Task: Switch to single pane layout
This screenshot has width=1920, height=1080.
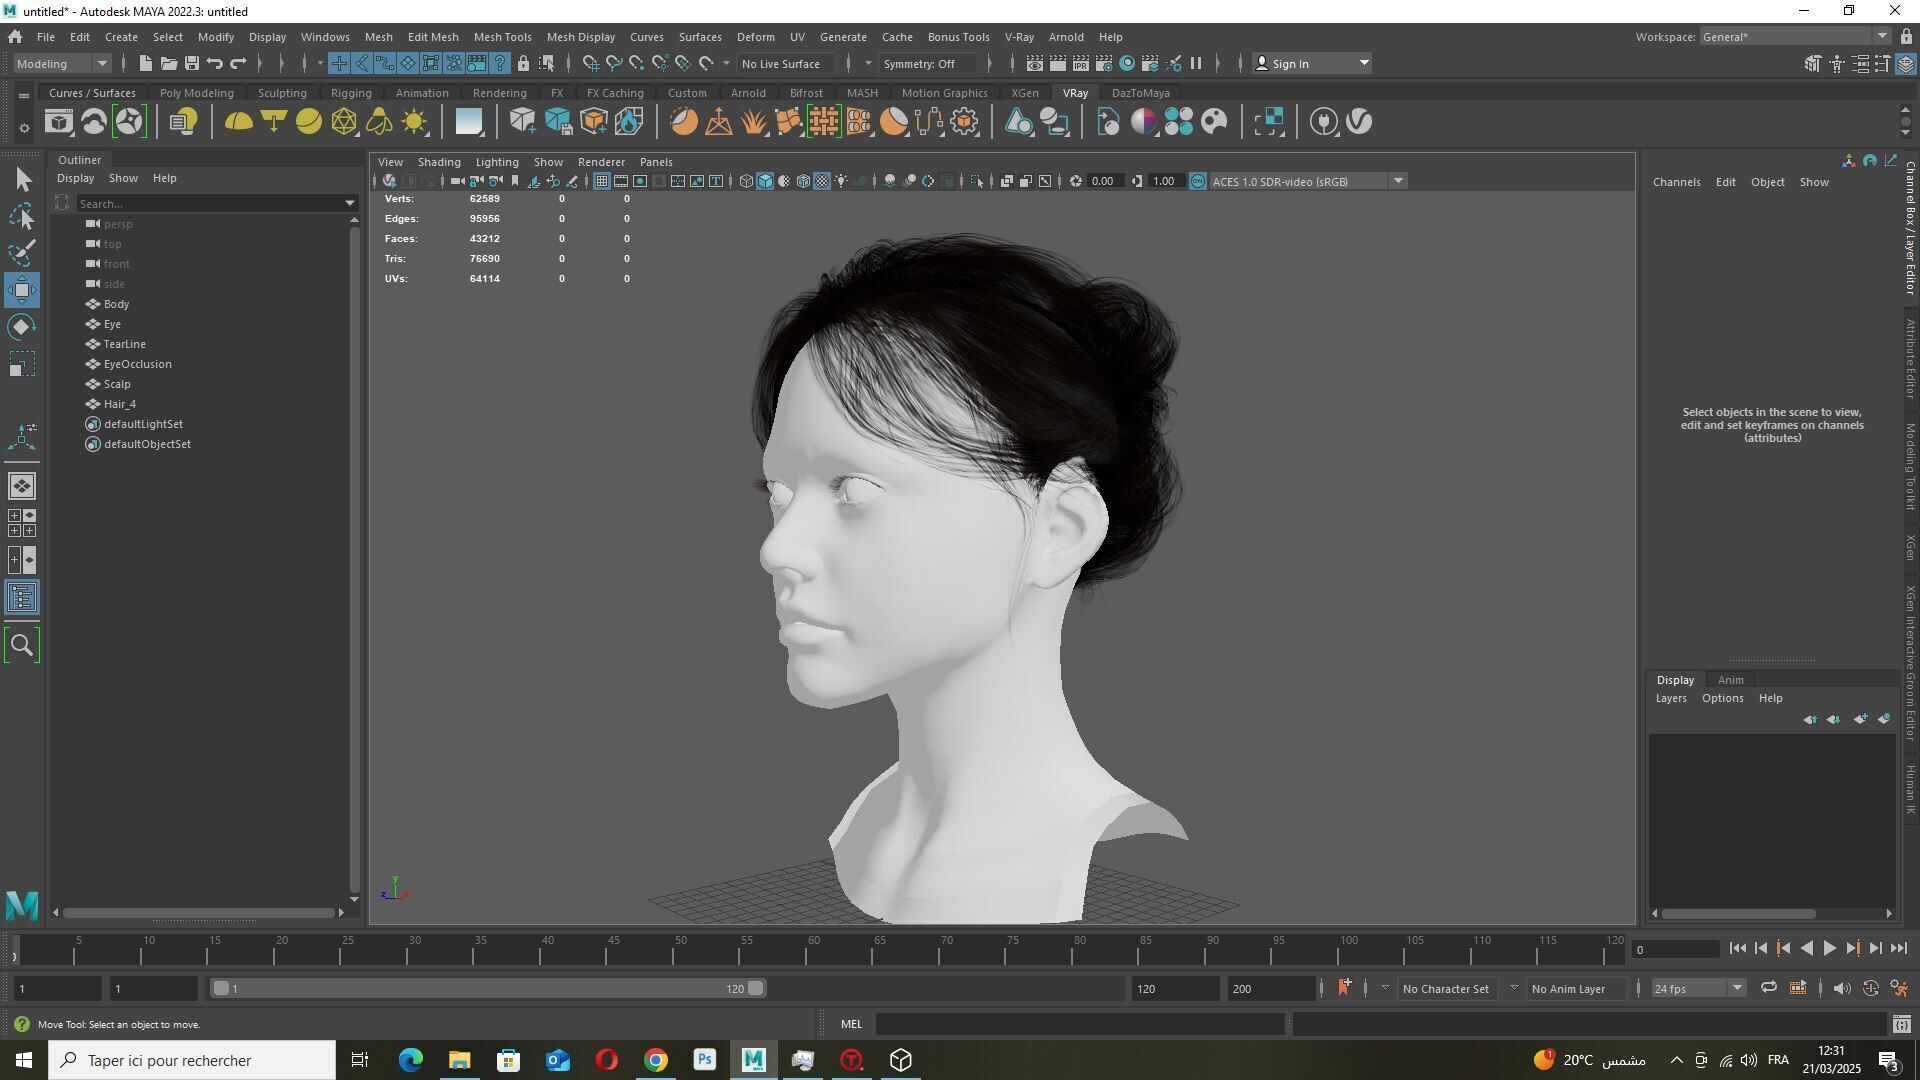Action: [x=22, y=486]
